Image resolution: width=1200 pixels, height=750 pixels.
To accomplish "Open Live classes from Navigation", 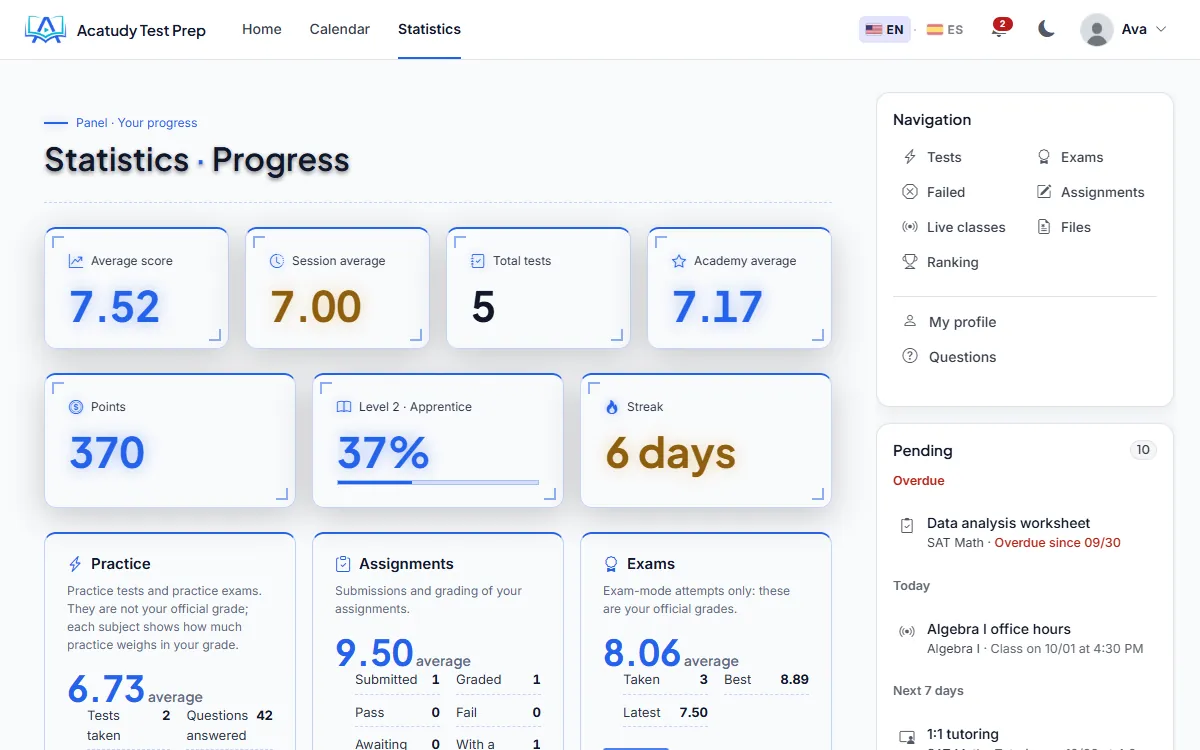I will [953, 227].
